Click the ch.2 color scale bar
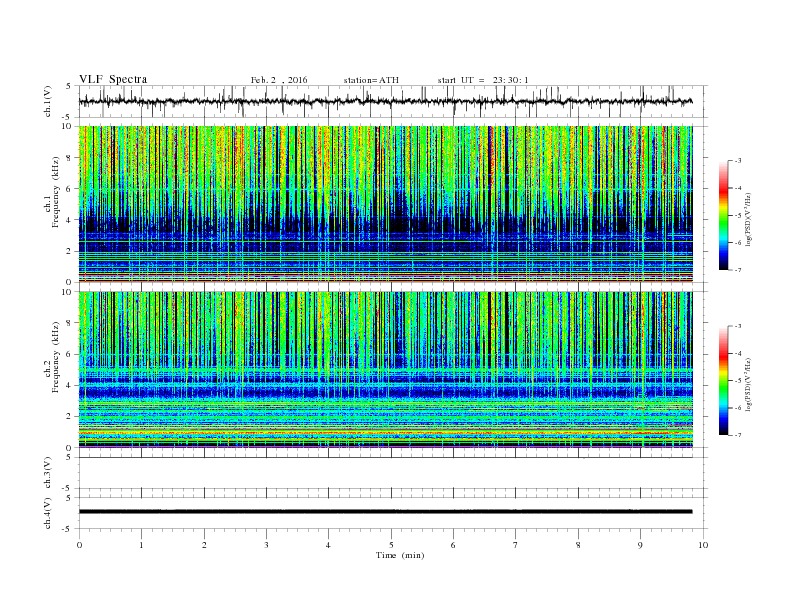 click(724, 380)
